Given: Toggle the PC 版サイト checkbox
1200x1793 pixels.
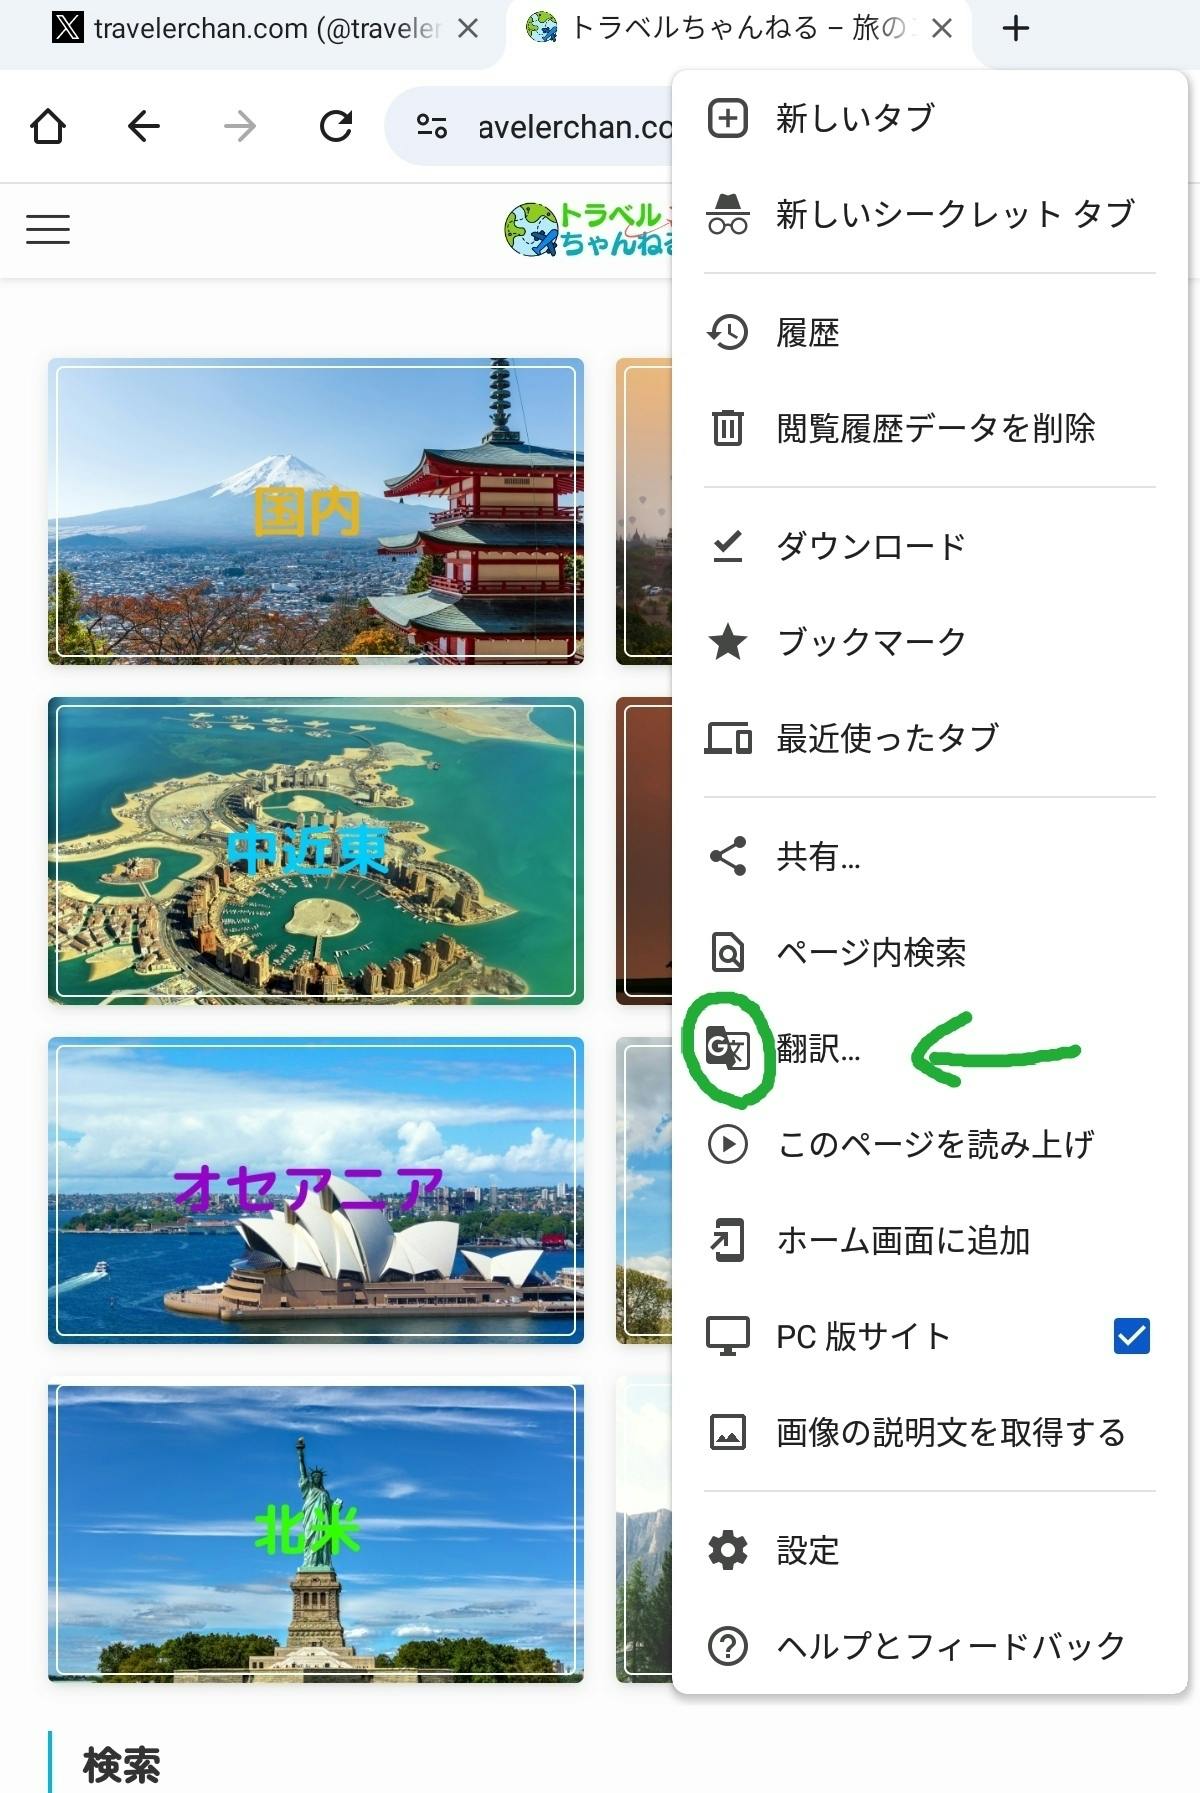Looking at the screenshot, I should [x=1132, y=1336].
